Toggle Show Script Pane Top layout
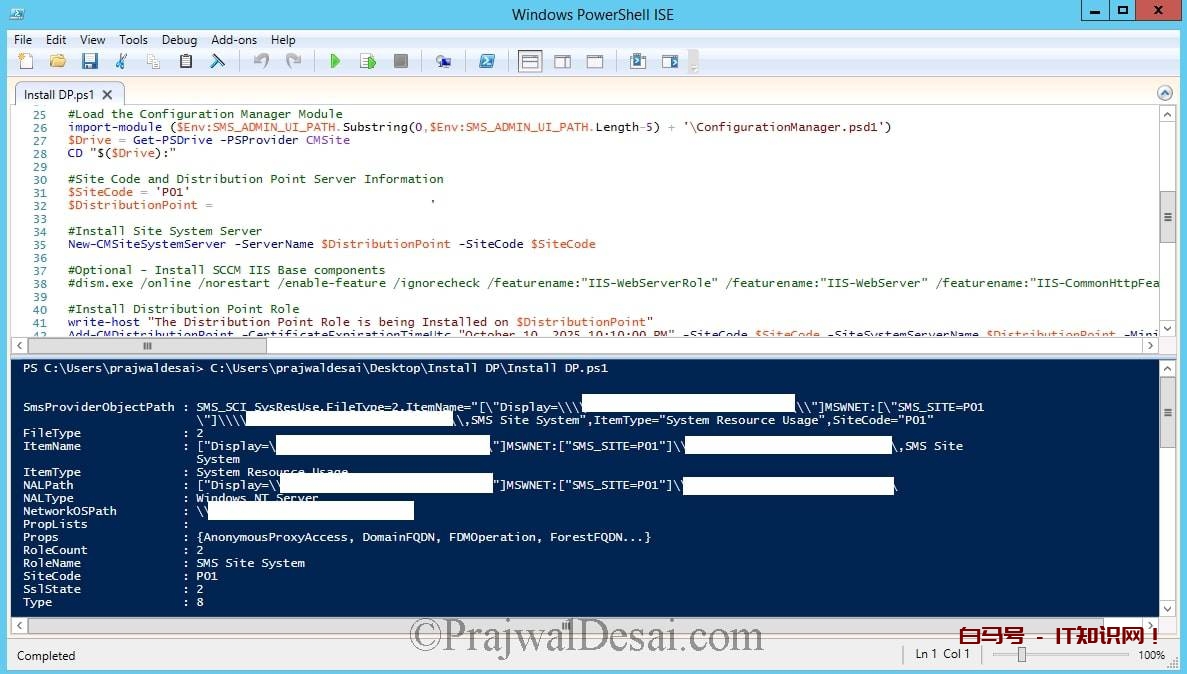 tap(530, 62)
